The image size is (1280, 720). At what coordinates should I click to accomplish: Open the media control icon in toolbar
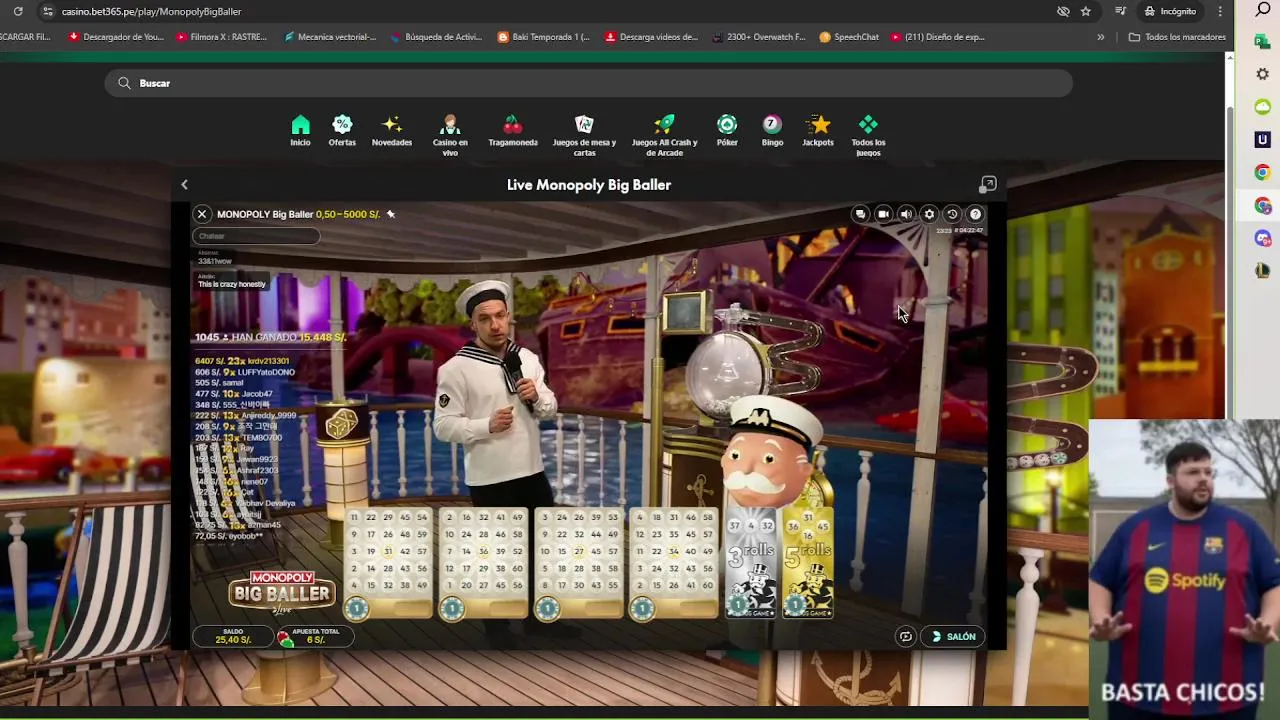1120,11
